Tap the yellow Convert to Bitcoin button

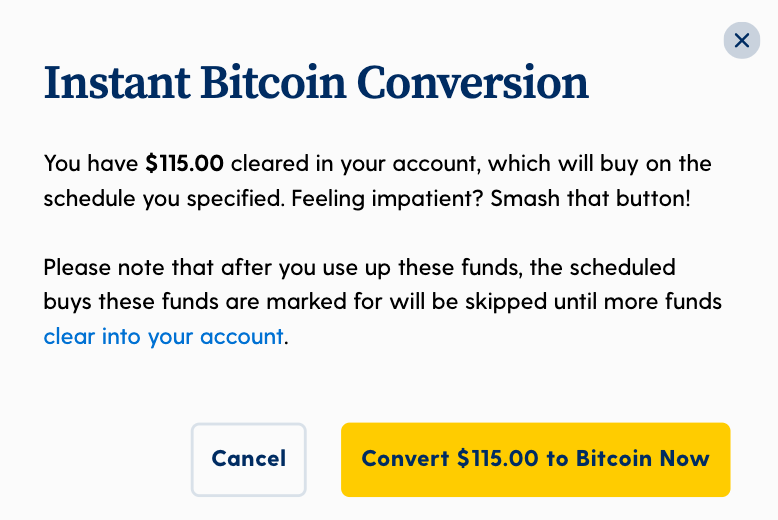click(535, 459)
